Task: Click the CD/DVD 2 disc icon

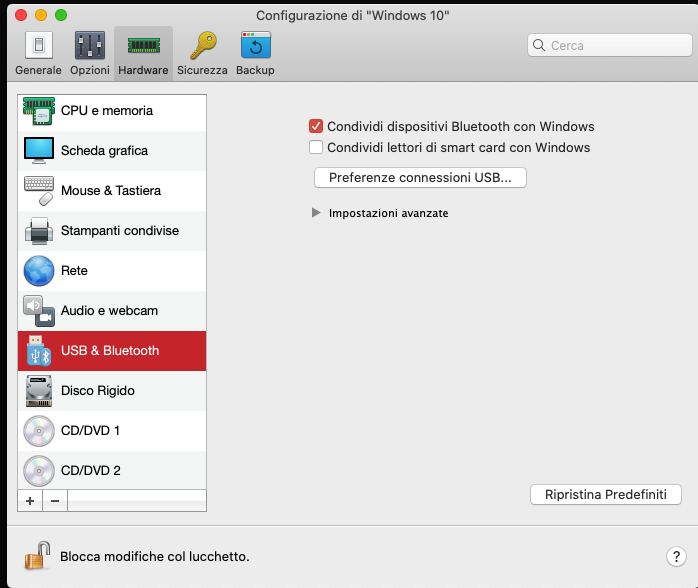Action: (39, 471)
